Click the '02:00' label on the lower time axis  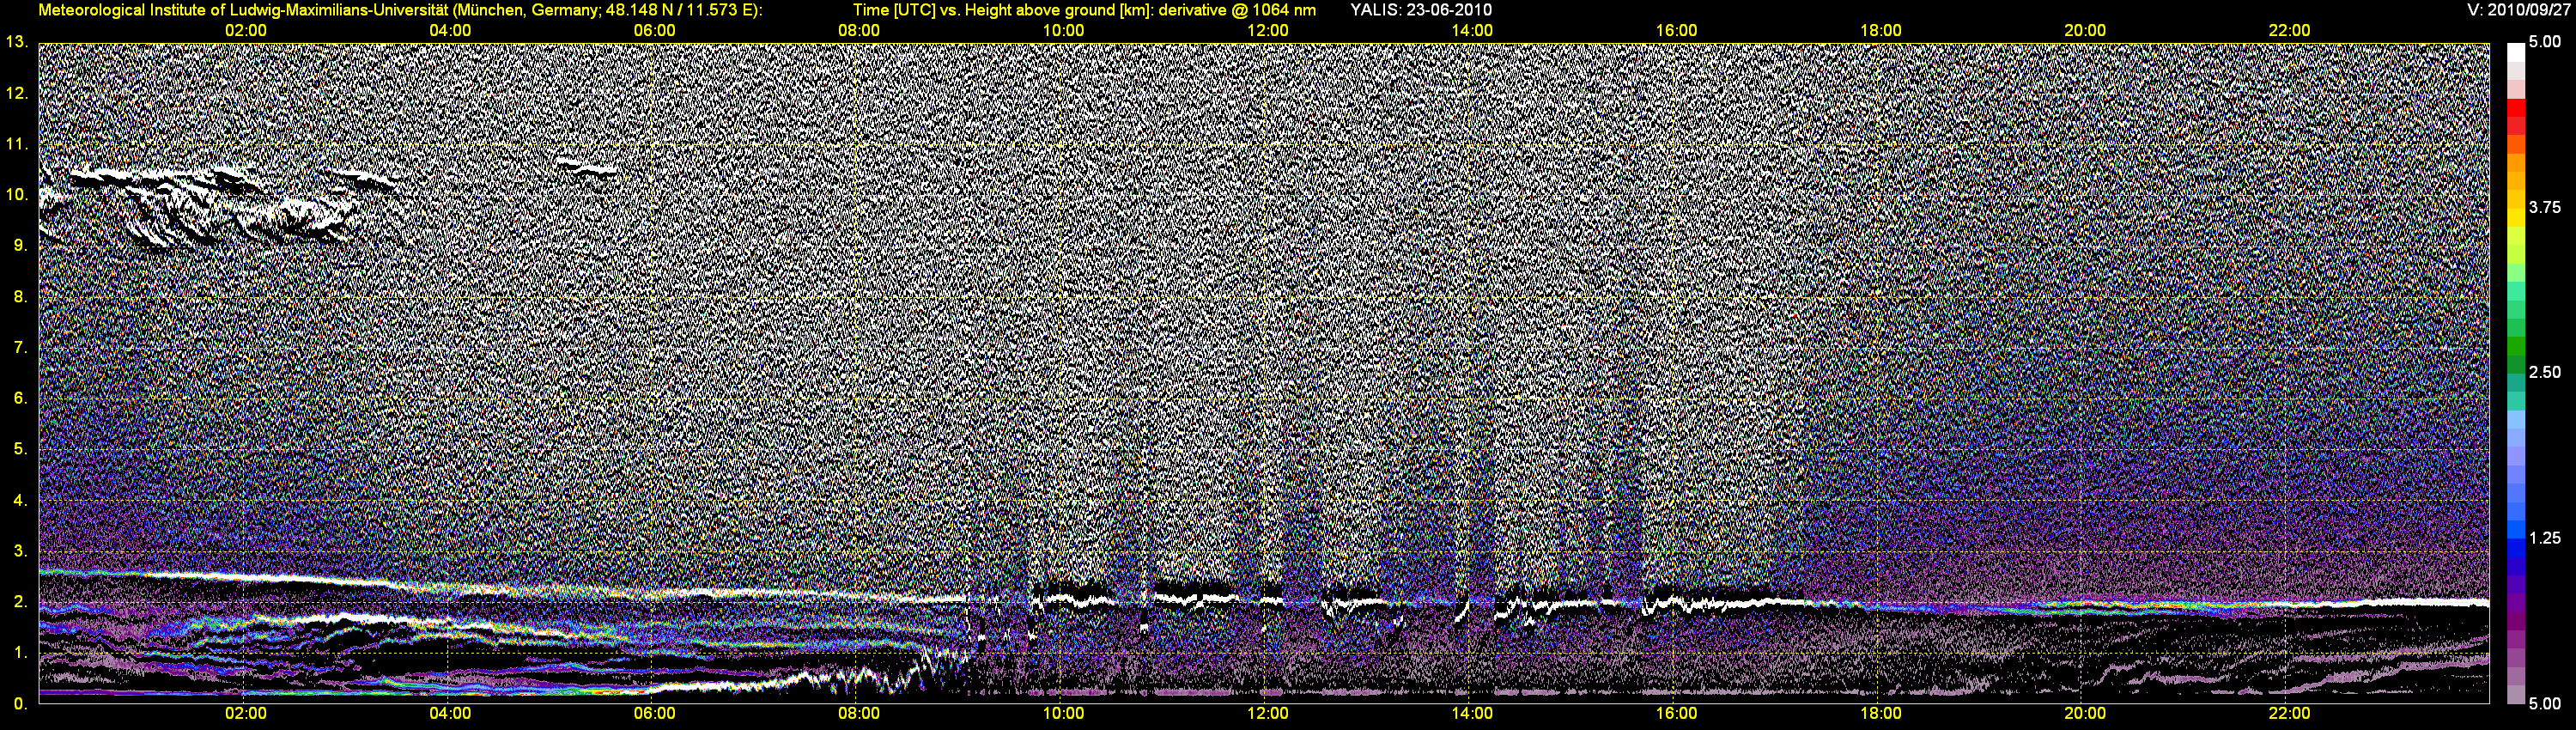pyautogui.click(x=245, y=713)
